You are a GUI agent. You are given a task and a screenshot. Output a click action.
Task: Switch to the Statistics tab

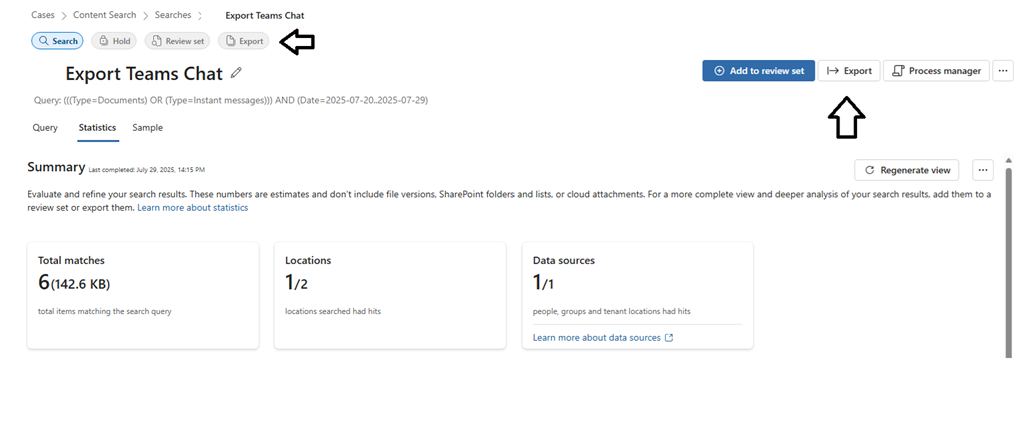(x=97, y=128)
